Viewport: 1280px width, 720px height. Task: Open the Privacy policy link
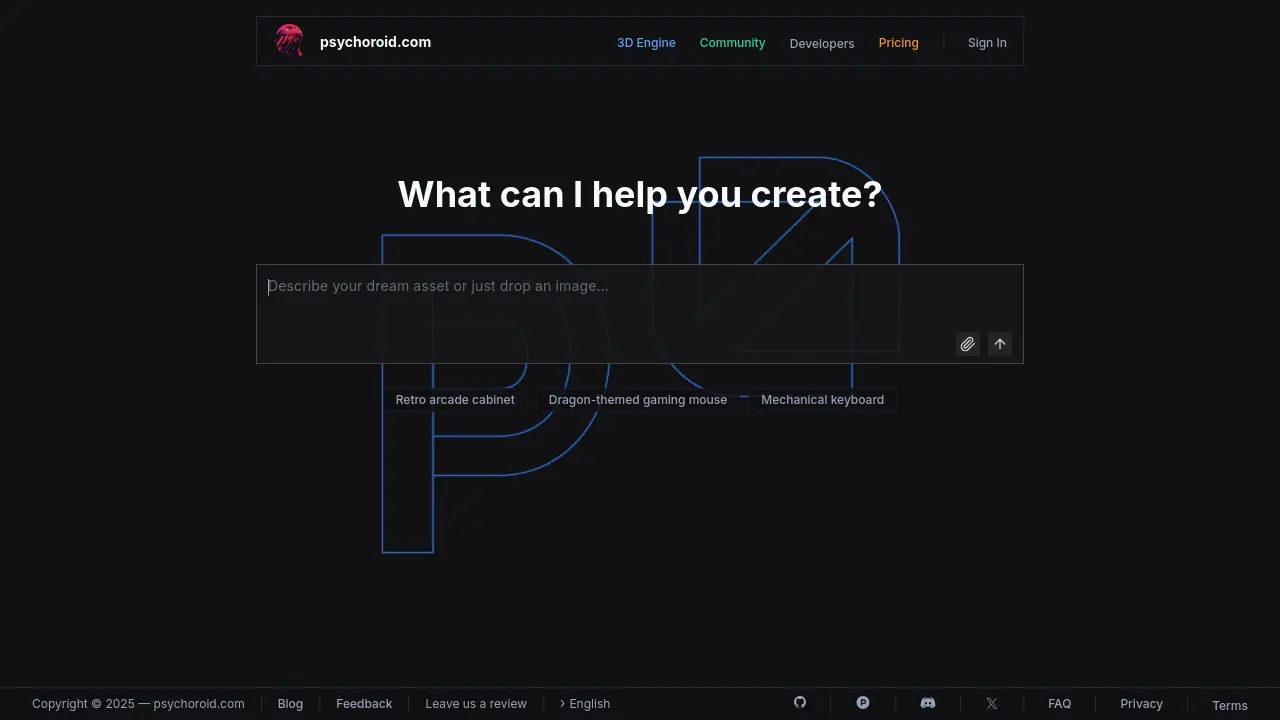click(x=1141, y=704)
